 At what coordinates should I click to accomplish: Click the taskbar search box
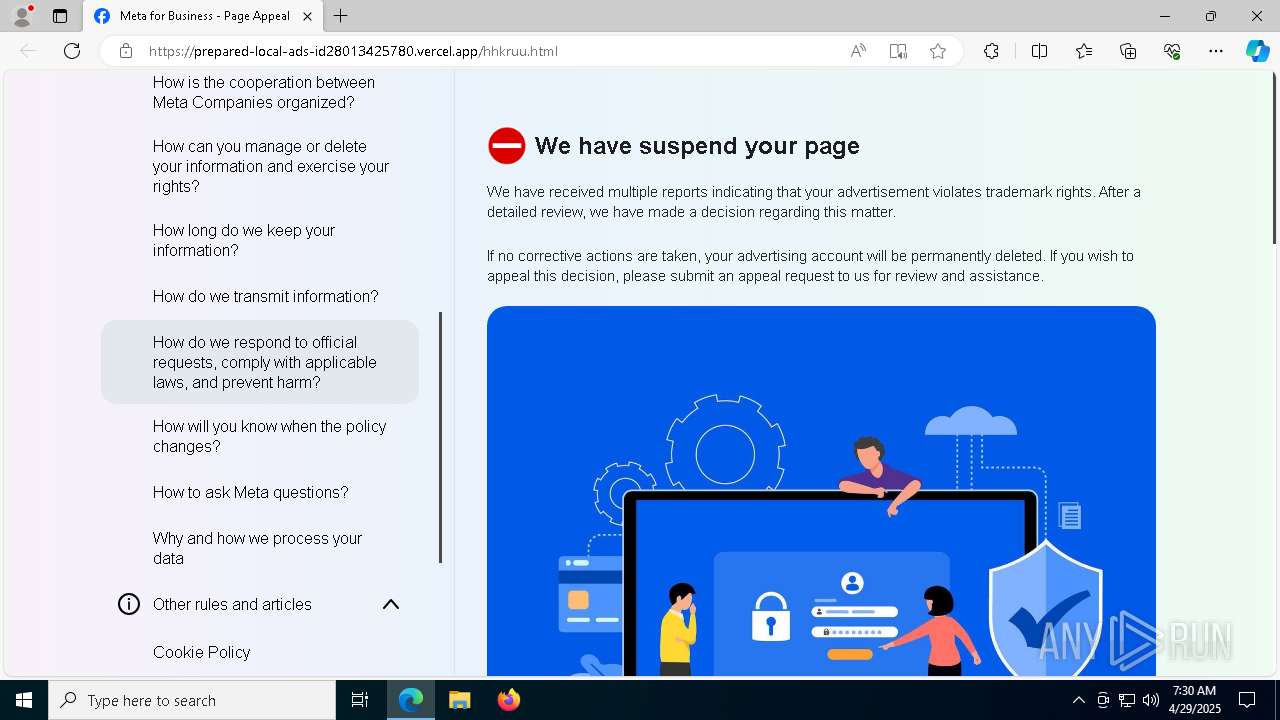click(192, 700)
